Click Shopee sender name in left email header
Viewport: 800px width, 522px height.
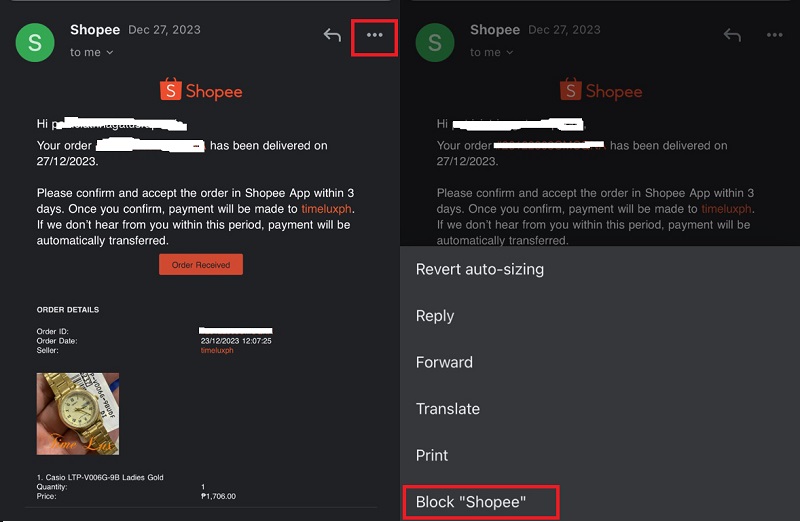coord(95,30)
